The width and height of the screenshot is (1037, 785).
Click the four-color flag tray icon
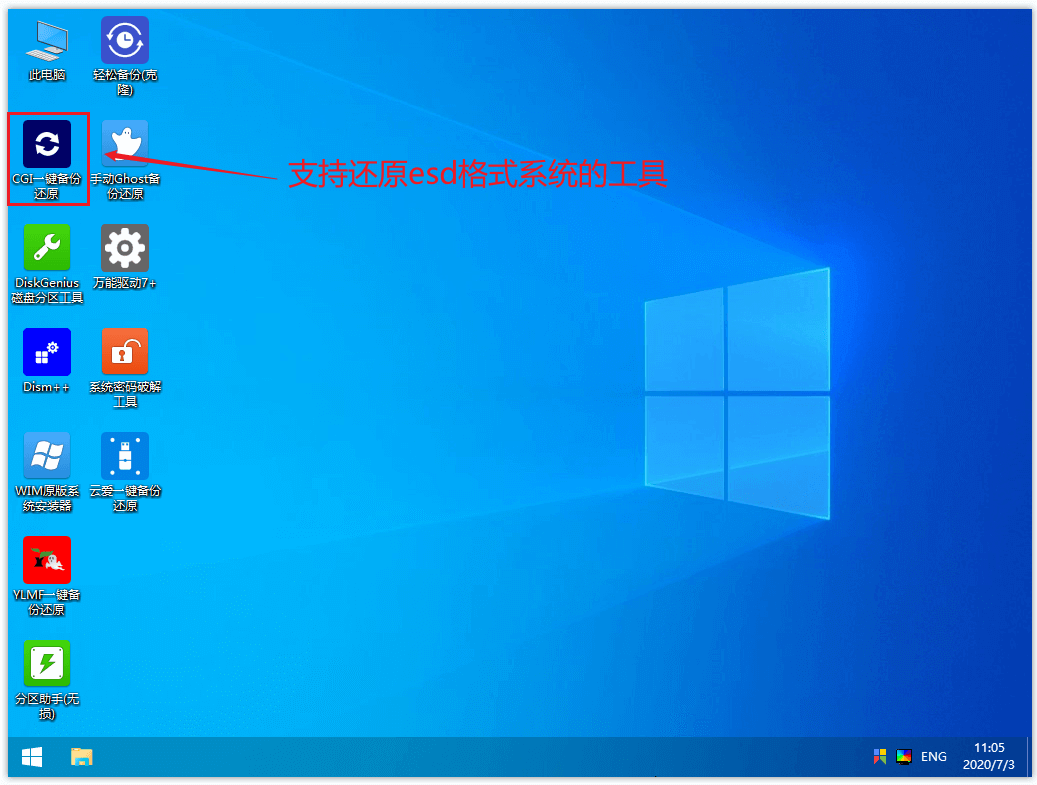(880, 757)
